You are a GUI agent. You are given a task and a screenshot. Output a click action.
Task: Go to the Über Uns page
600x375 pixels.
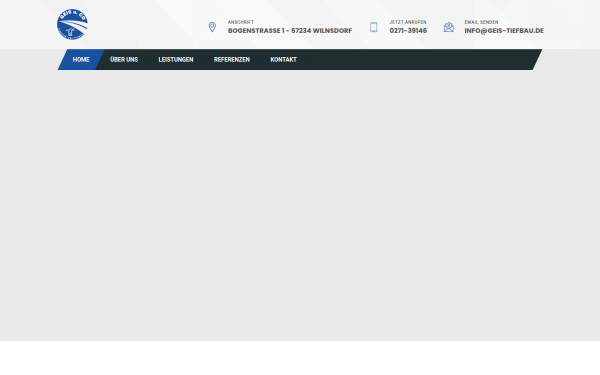124,60
